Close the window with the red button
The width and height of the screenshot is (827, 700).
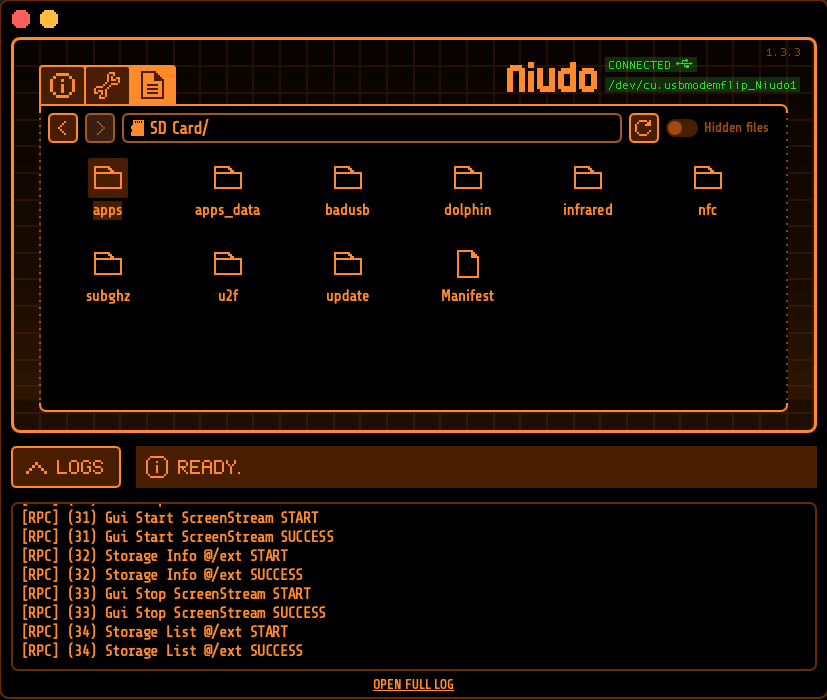[21, 19]
